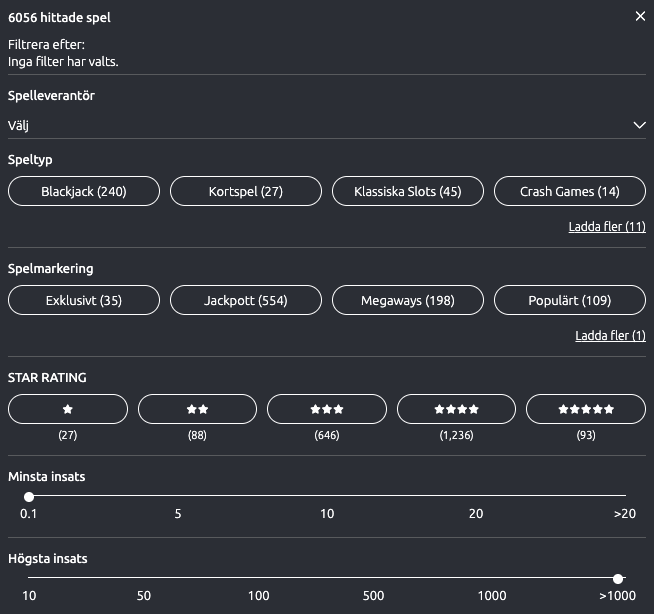The height and width of the screenshot is (614, 654).
Task: Choose the five-star rating filter
Action: click(x=586, y=409)
